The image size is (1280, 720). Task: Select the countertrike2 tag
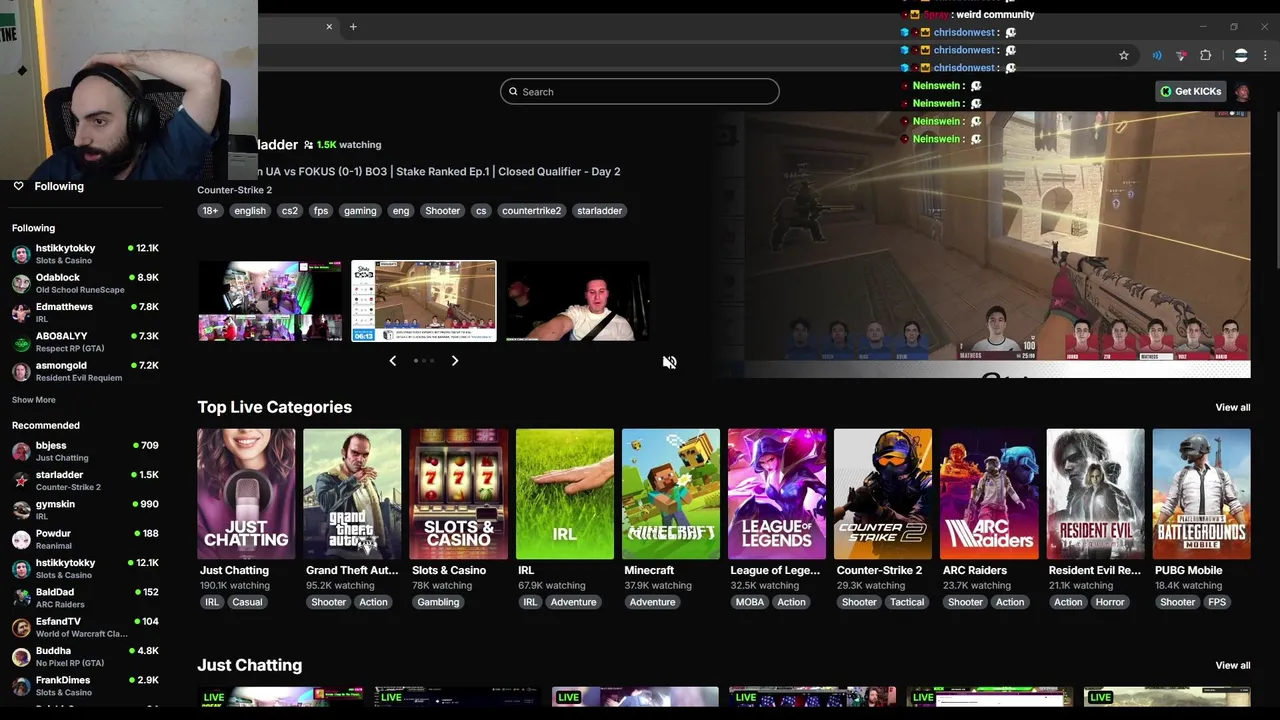pos(532,211)
